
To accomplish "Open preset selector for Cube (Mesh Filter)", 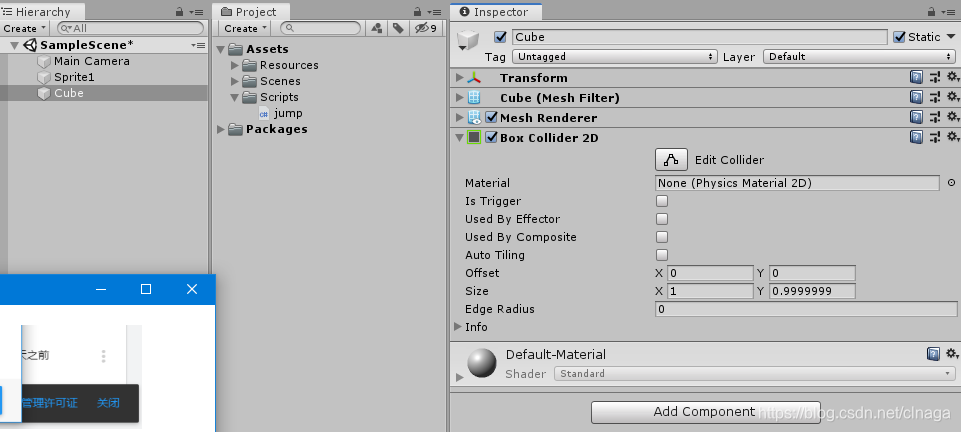I will click(935, 97).
